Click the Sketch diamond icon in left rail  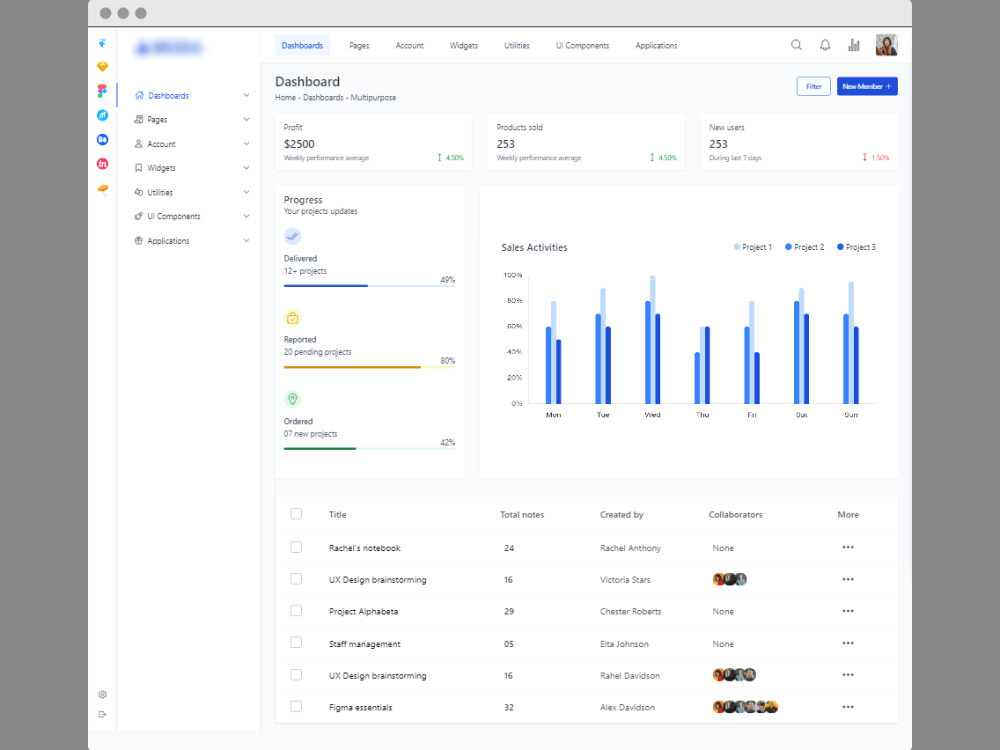[102, 66]
